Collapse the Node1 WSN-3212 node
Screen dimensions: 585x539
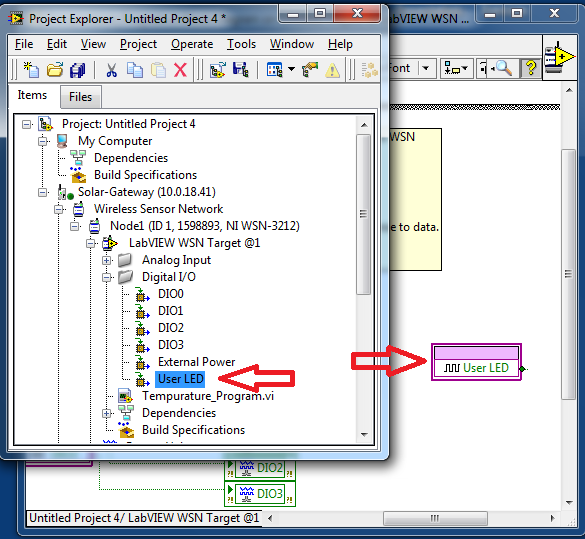pyautogui.click(x=75, y=226)
